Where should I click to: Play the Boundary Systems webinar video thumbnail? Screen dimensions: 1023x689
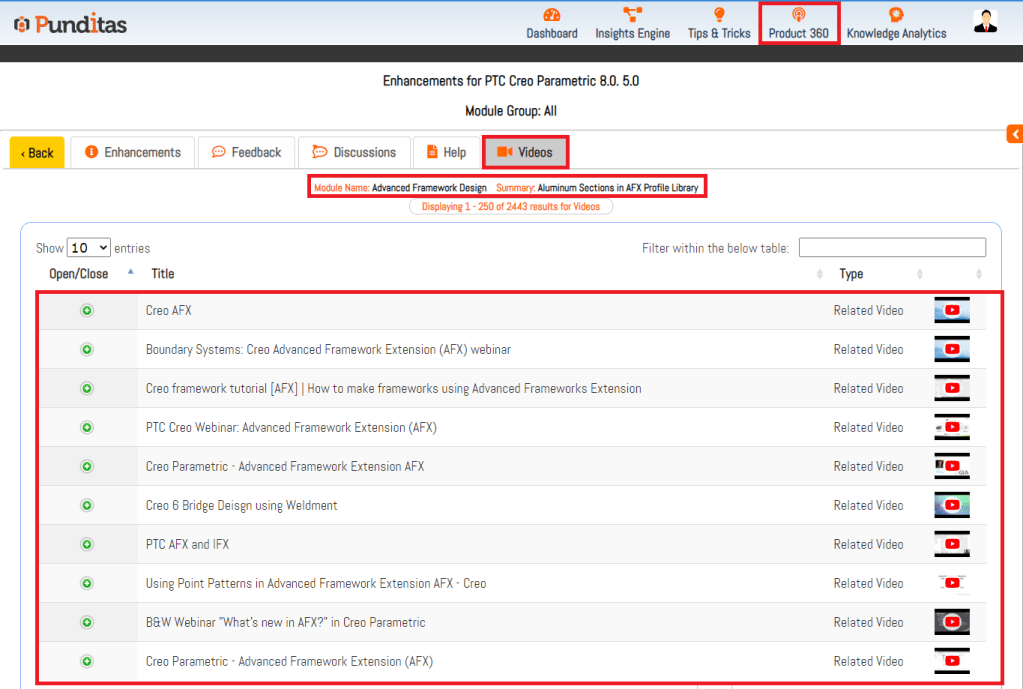(x=952, y=350)
